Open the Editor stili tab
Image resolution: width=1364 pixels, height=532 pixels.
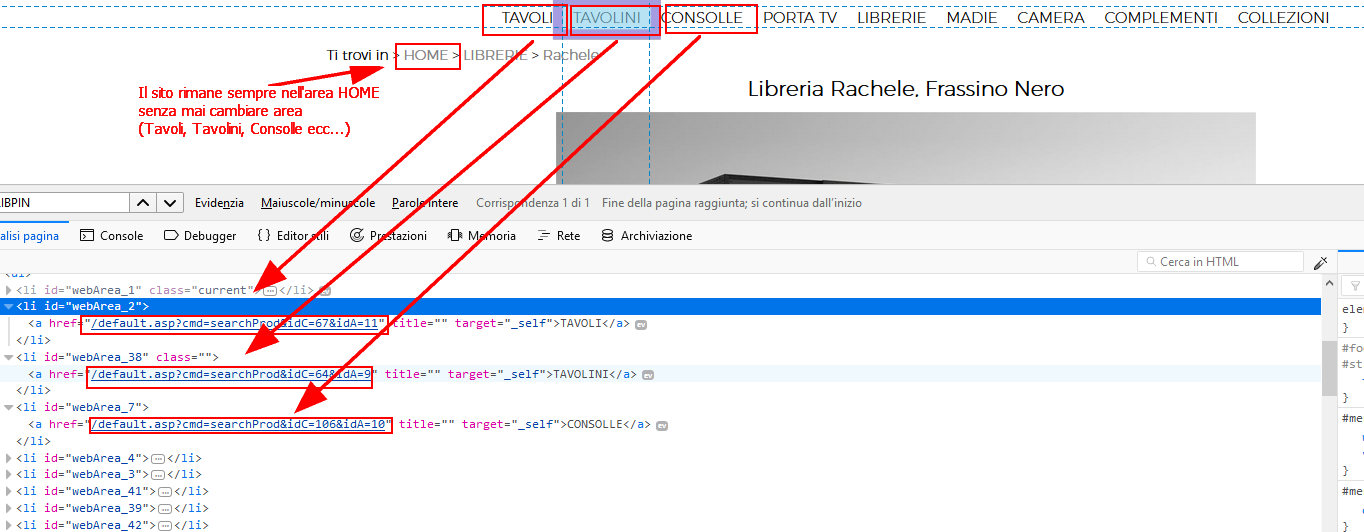(x=293, y=236)
